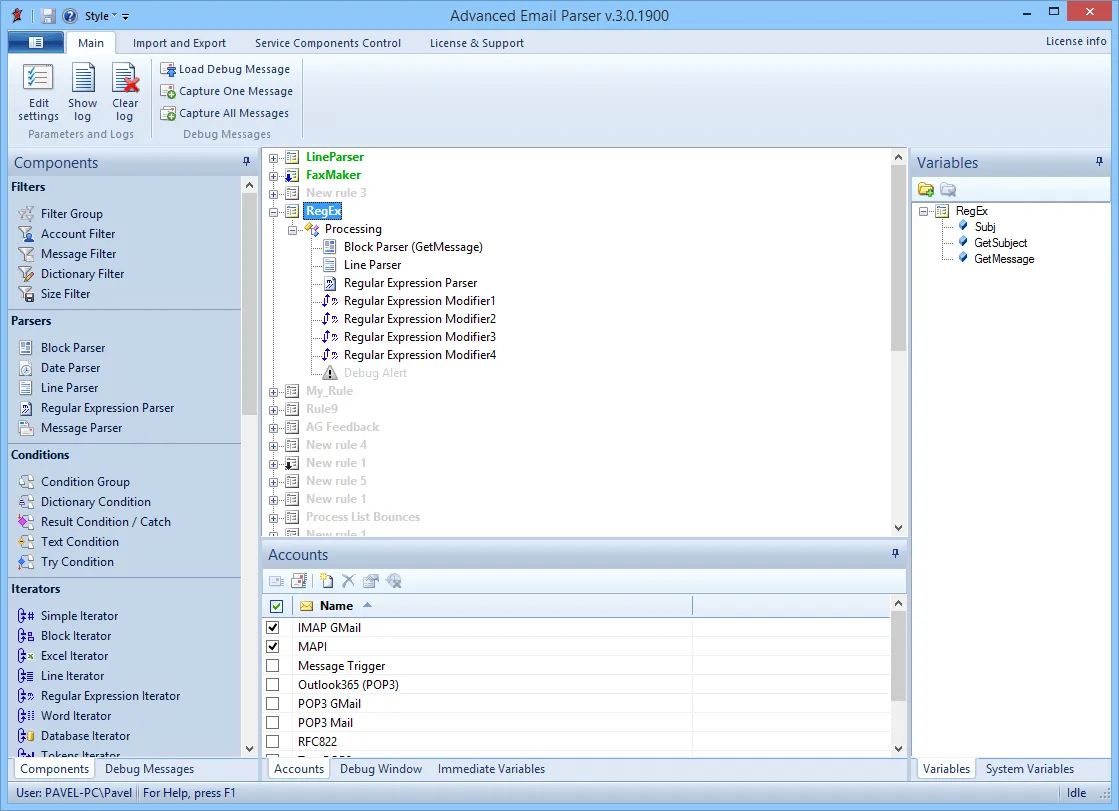The image size is (1119, 811).
Task: Select the Regular Expression Parser component
Action: [x=105, y=407]
